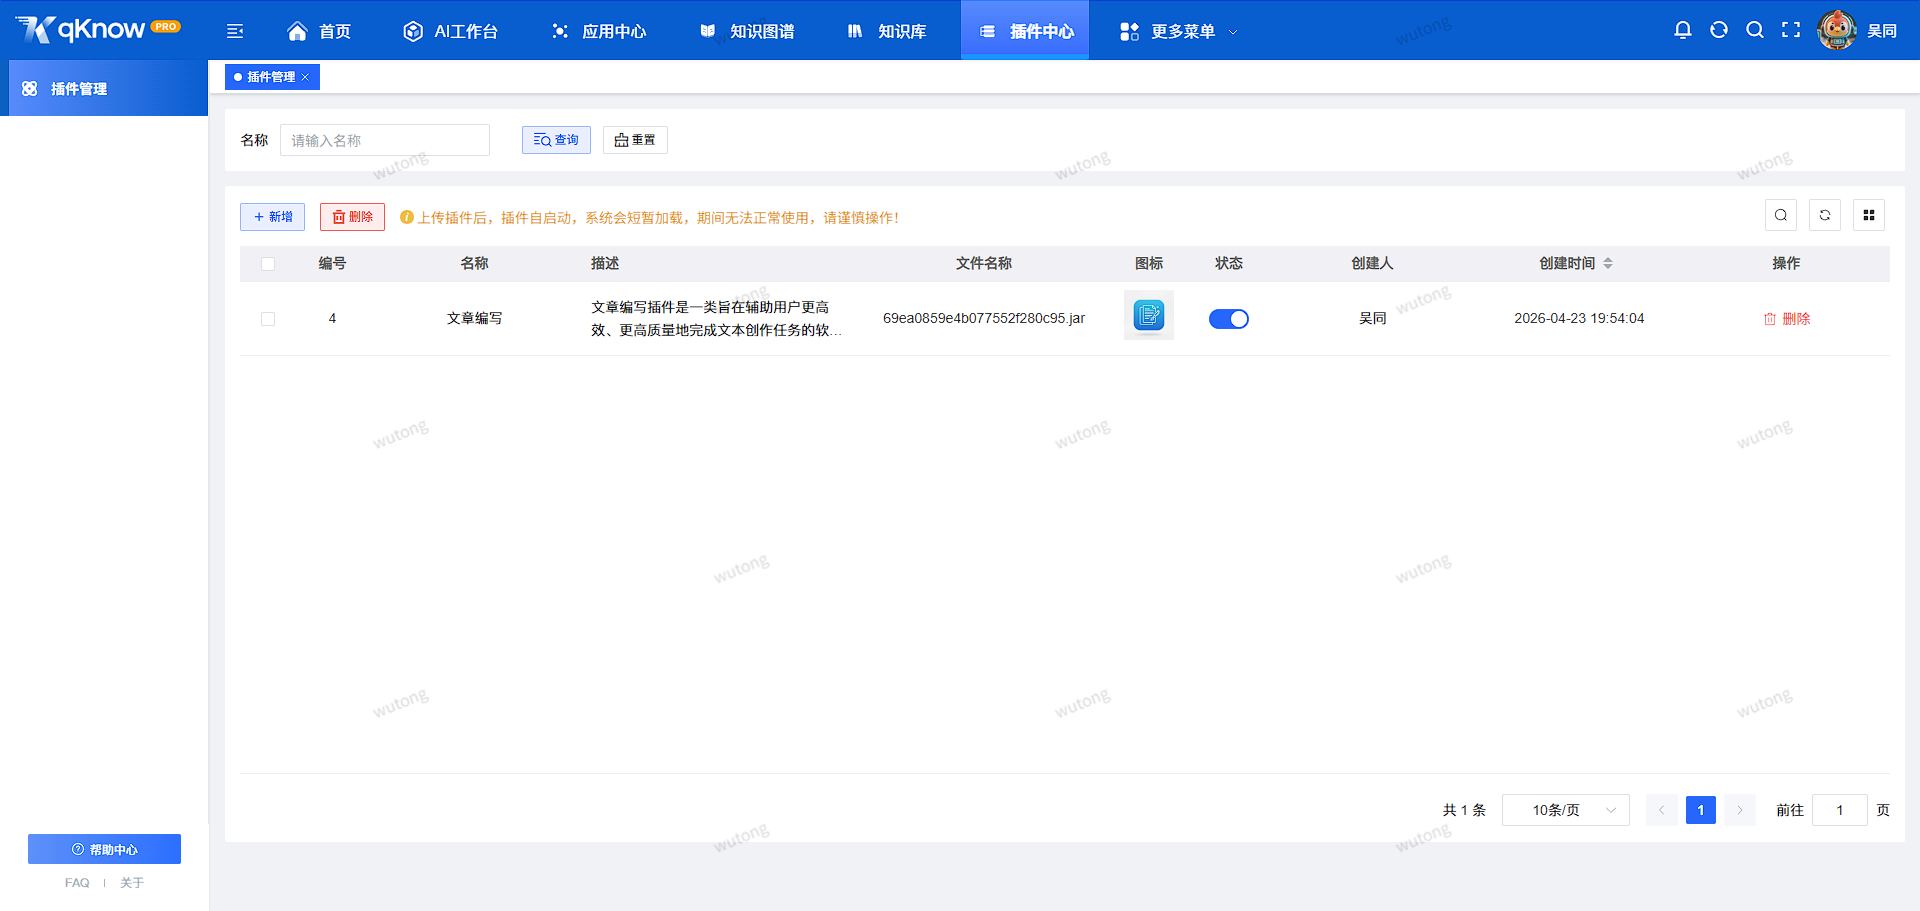This screenshot has height=911, width=1920.
Task: Click file name 69ea0859e4b077552f280c95.jar
Action: coord(984,318)
